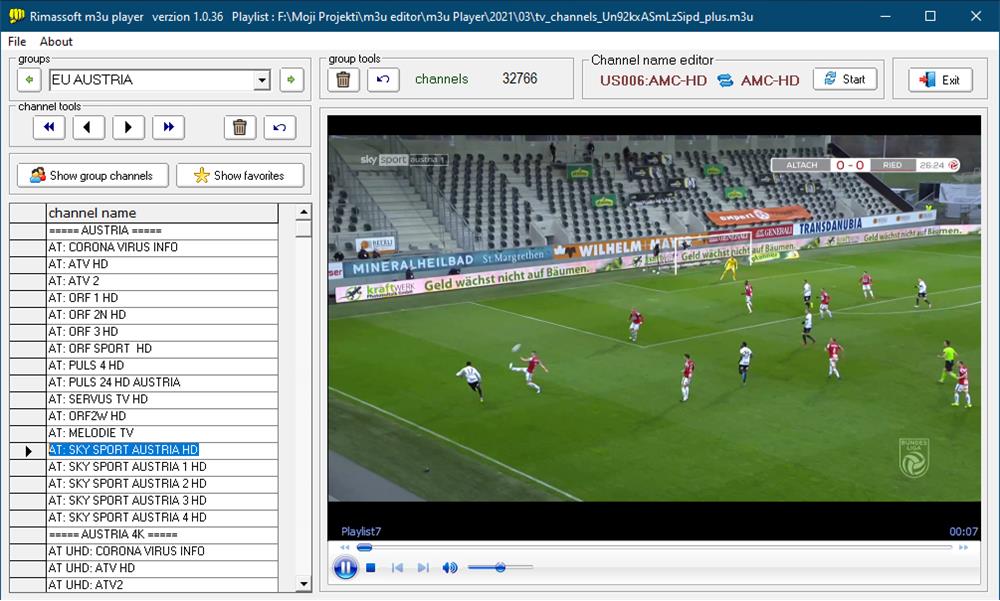The width and height of the screenshot is (1000, 601).
Task: Click the Show favorites button
Action: (x=239, y=176)
